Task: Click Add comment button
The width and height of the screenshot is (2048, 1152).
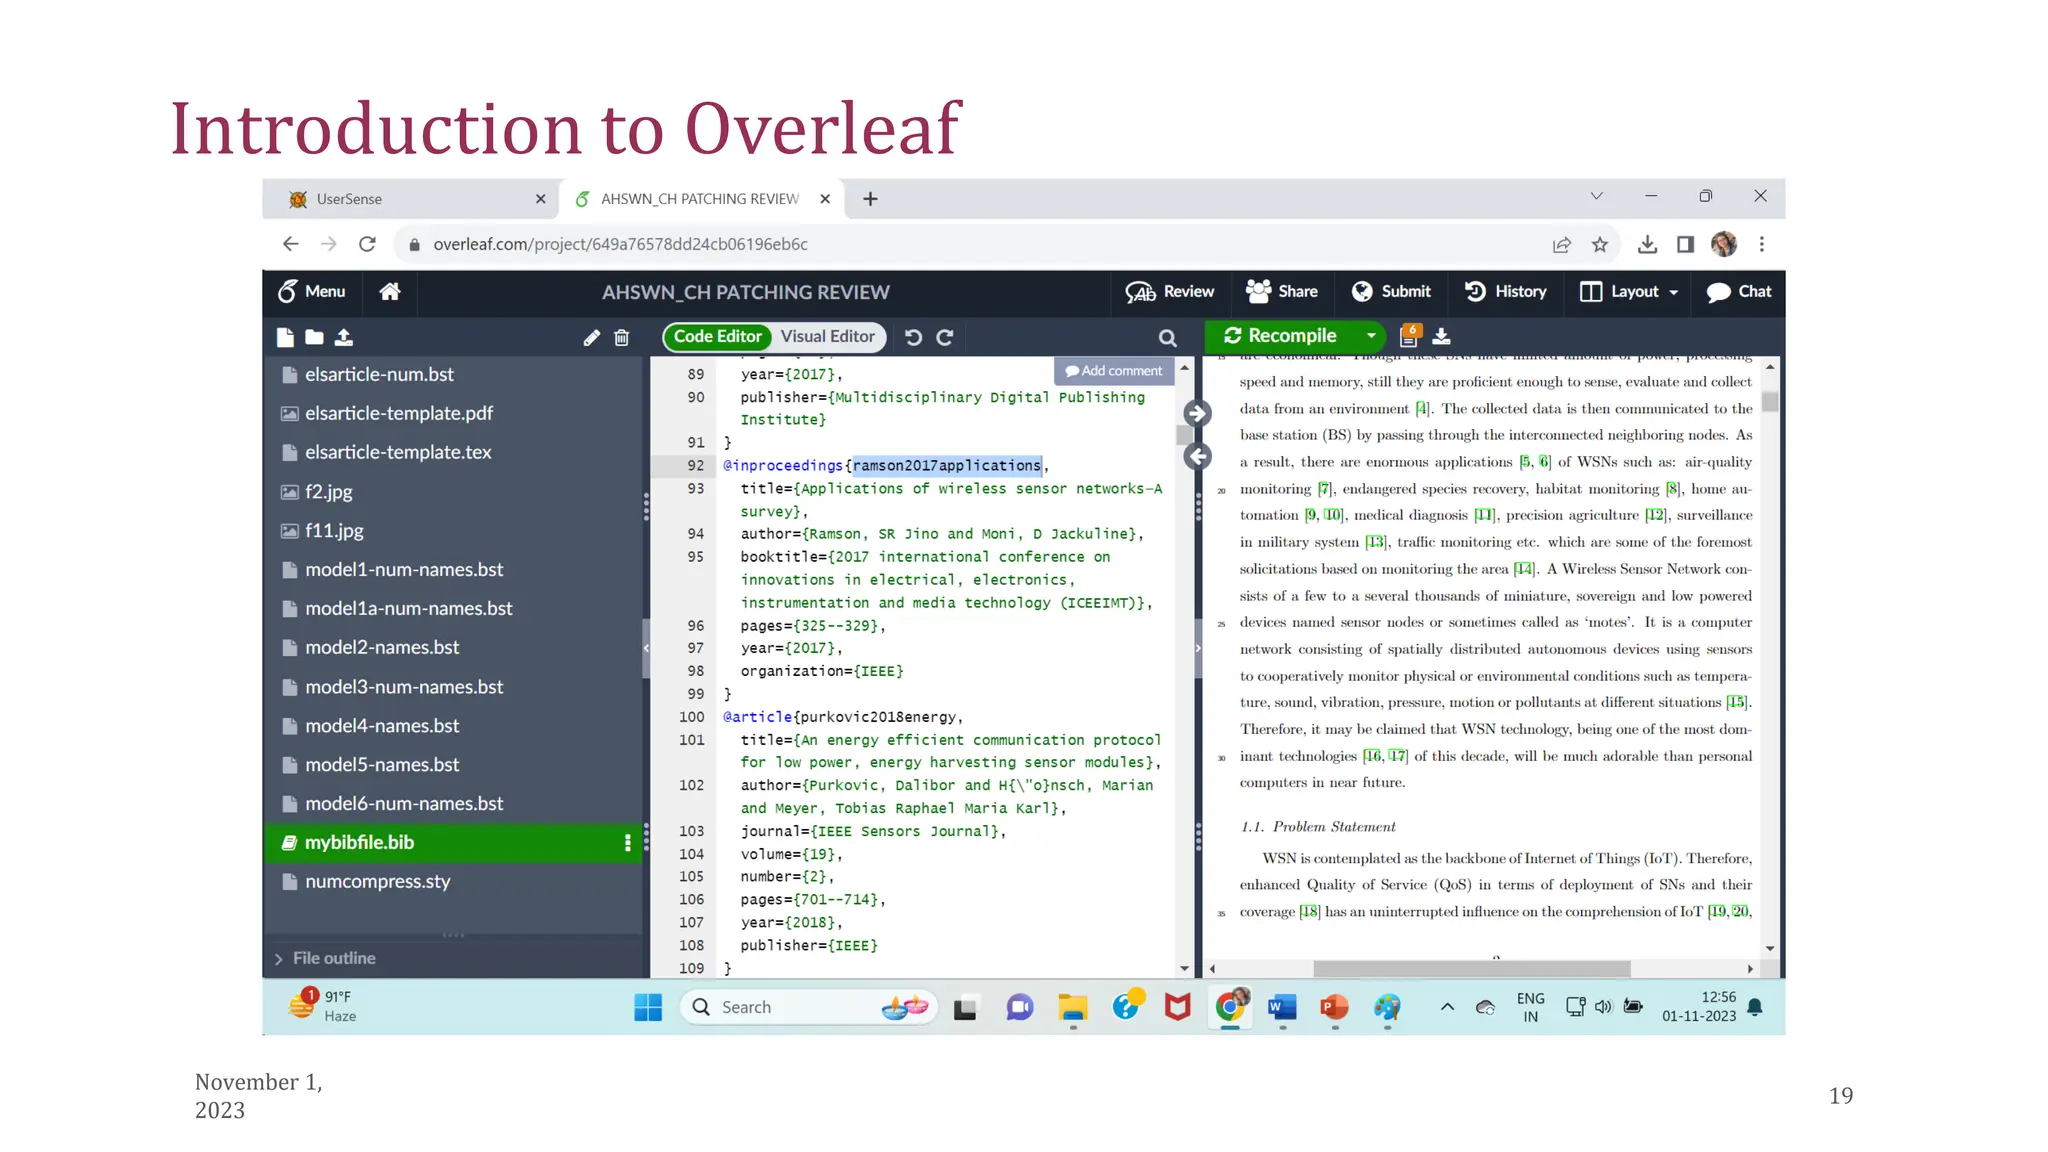Action: coord(1113,370)
